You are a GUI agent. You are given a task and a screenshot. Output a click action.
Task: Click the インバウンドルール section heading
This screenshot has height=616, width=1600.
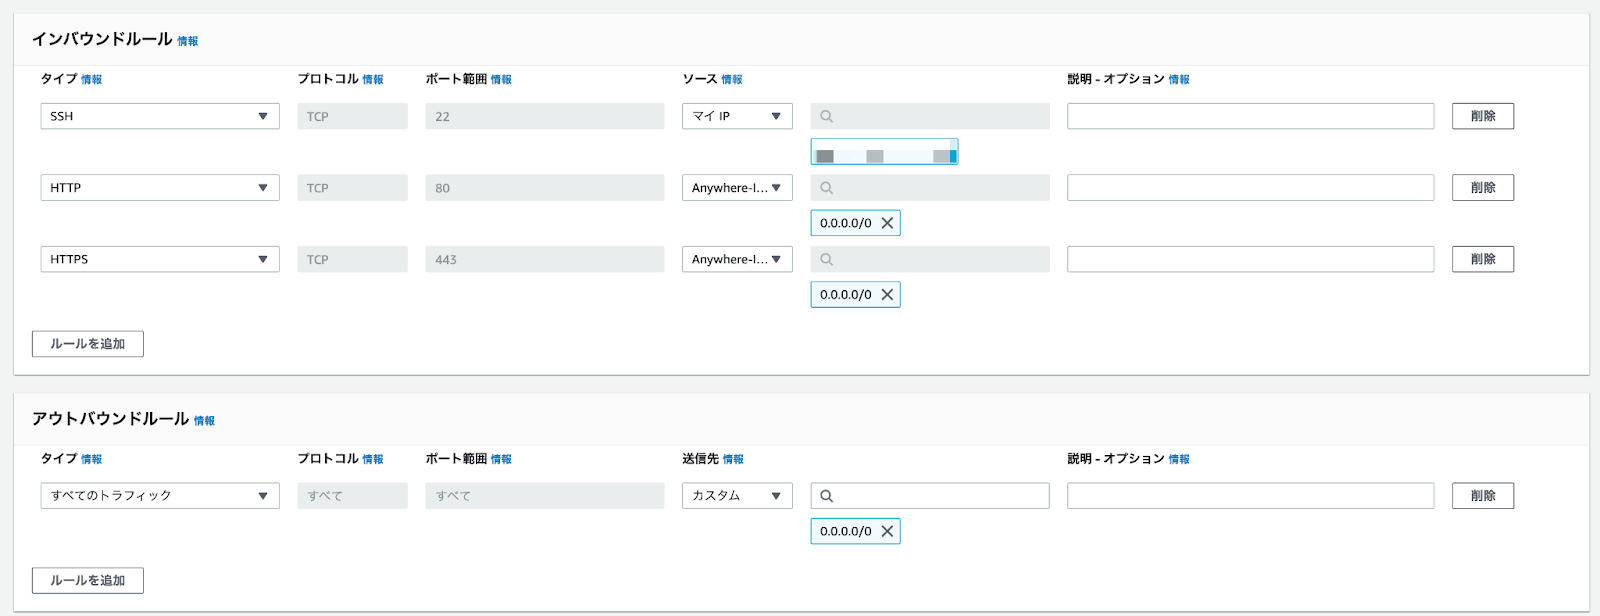(x=102, y=39)
